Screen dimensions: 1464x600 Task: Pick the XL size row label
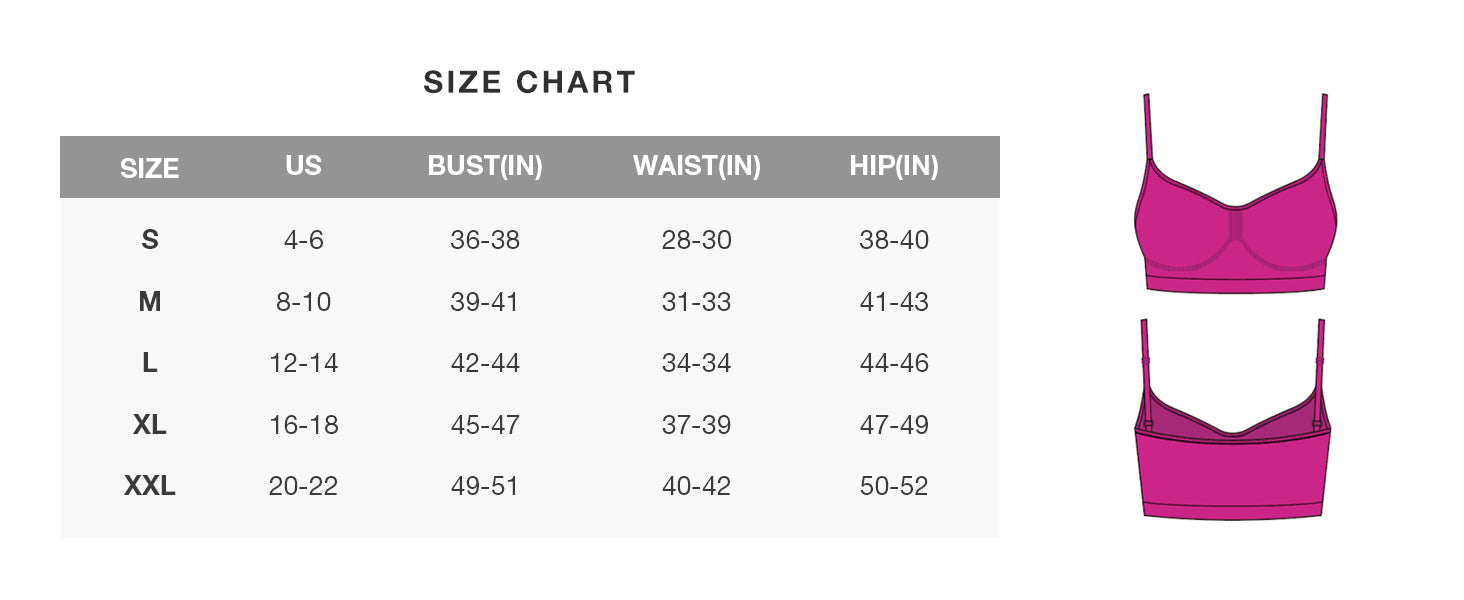(x=149, y=425)
